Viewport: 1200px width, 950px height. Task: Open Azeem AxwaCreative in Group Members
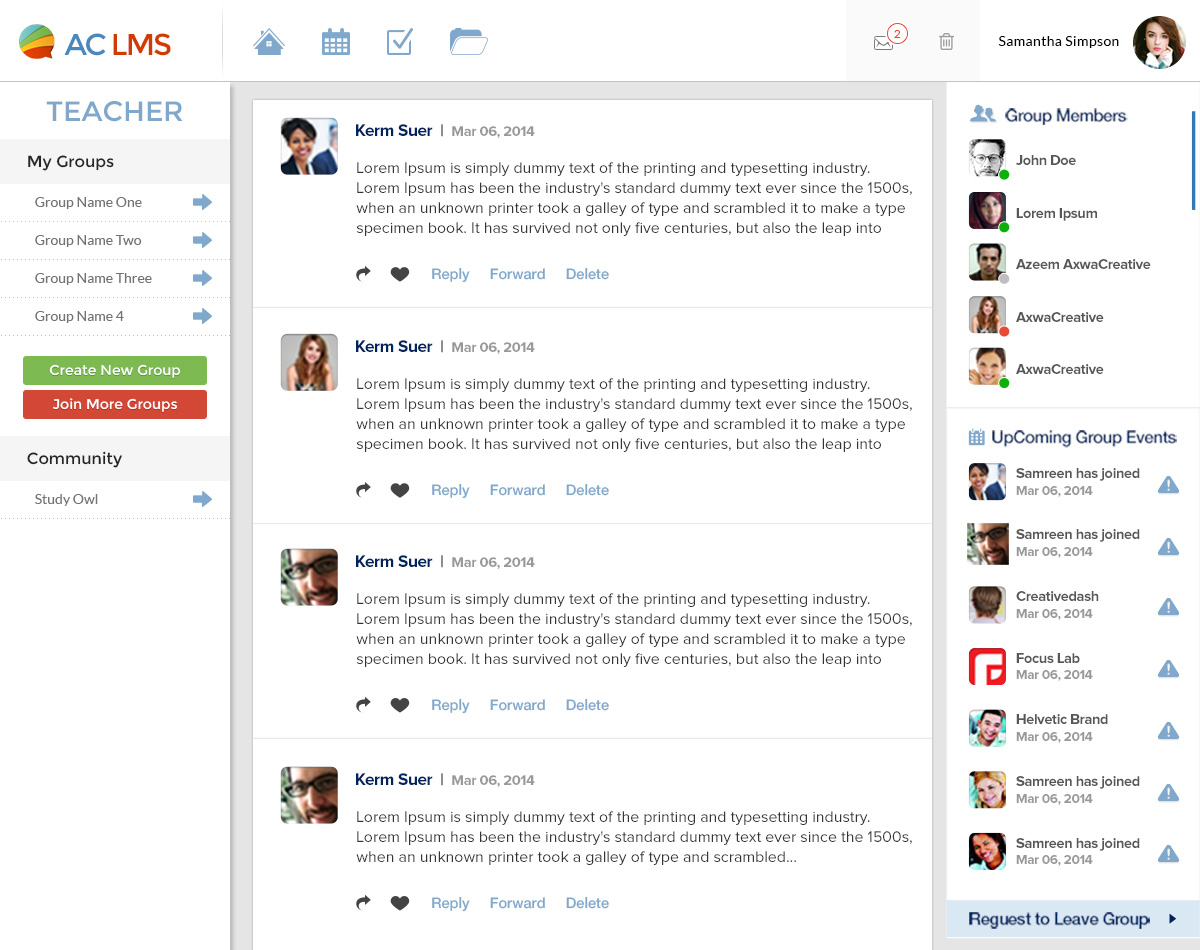pos(1083,264)
